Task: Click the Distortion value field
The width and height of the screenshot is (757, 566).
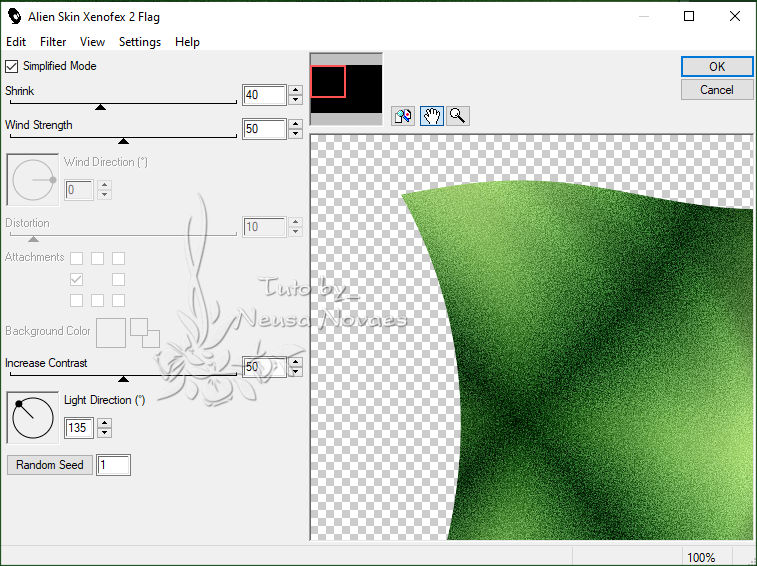Action: (264, 227)
